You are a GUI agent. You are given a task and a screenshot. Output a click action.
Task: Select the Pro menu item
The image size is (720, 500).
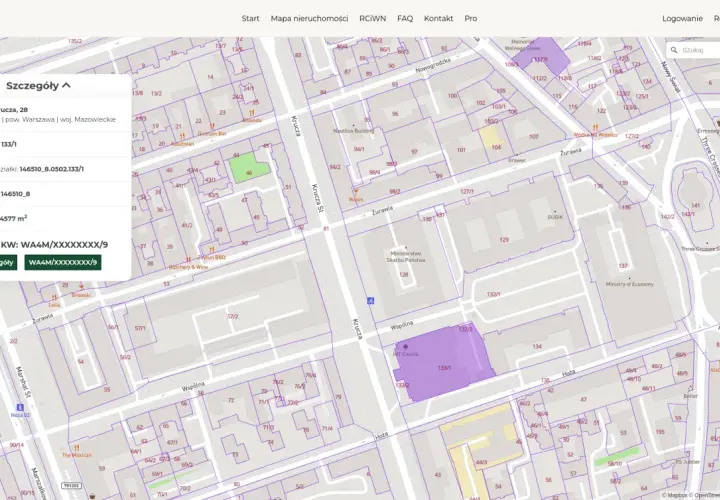[x=471, y=18]
